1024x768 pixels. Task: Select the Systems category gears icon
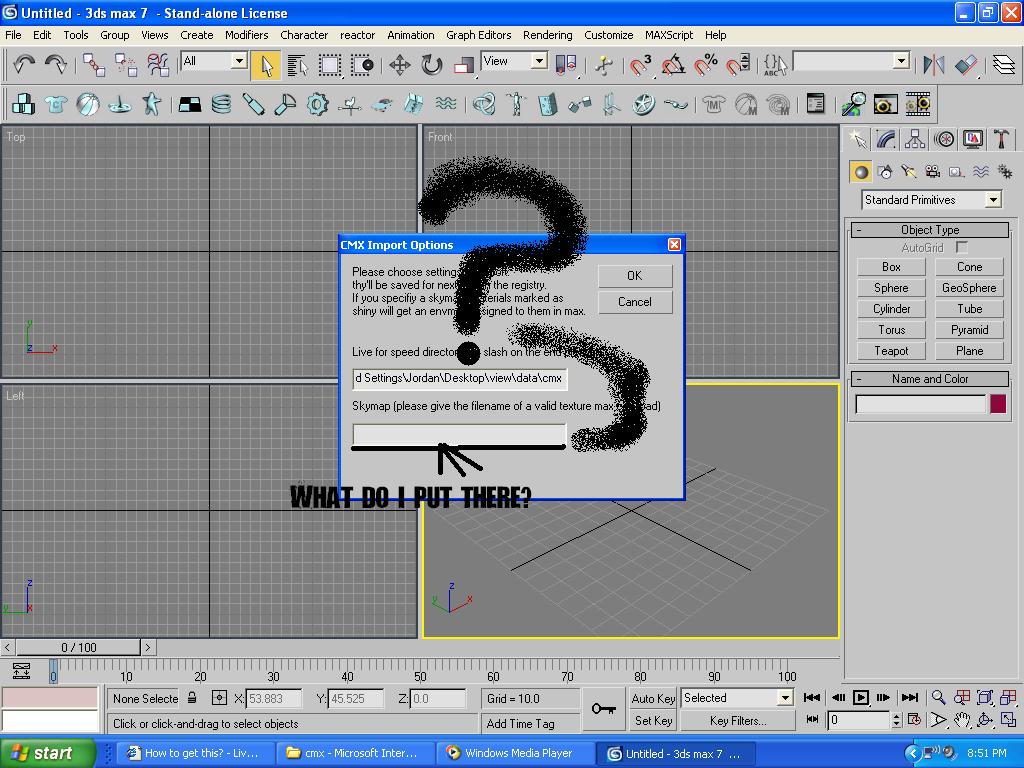1004,172
